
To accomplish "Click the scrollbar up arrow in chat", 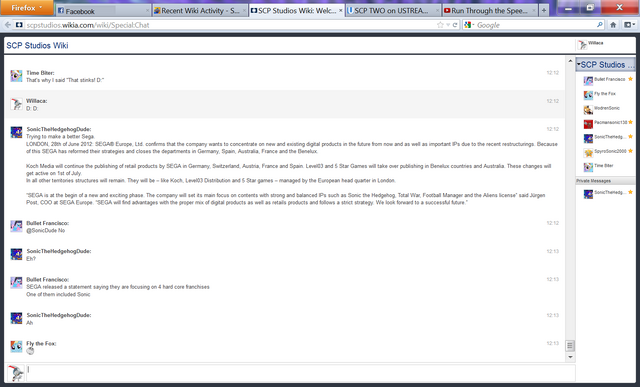I will (570, 61).
